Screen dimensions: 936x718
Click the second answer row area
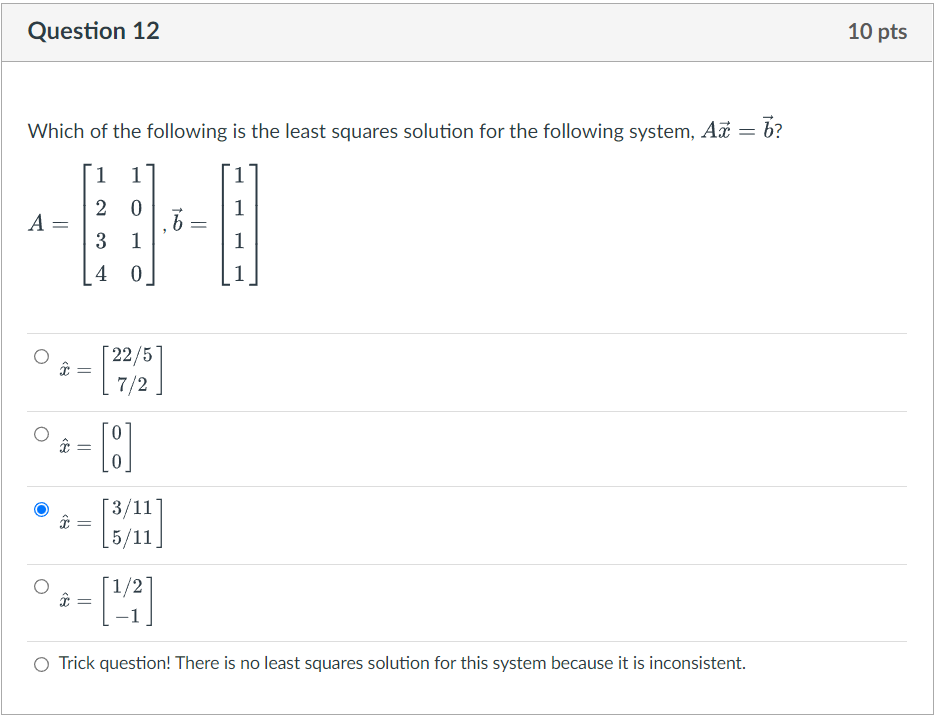click(400, 448)
